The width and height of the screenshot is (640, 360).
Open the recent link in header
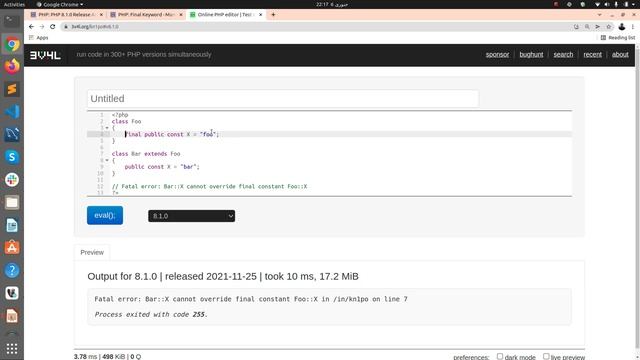[x=592, y=55]
